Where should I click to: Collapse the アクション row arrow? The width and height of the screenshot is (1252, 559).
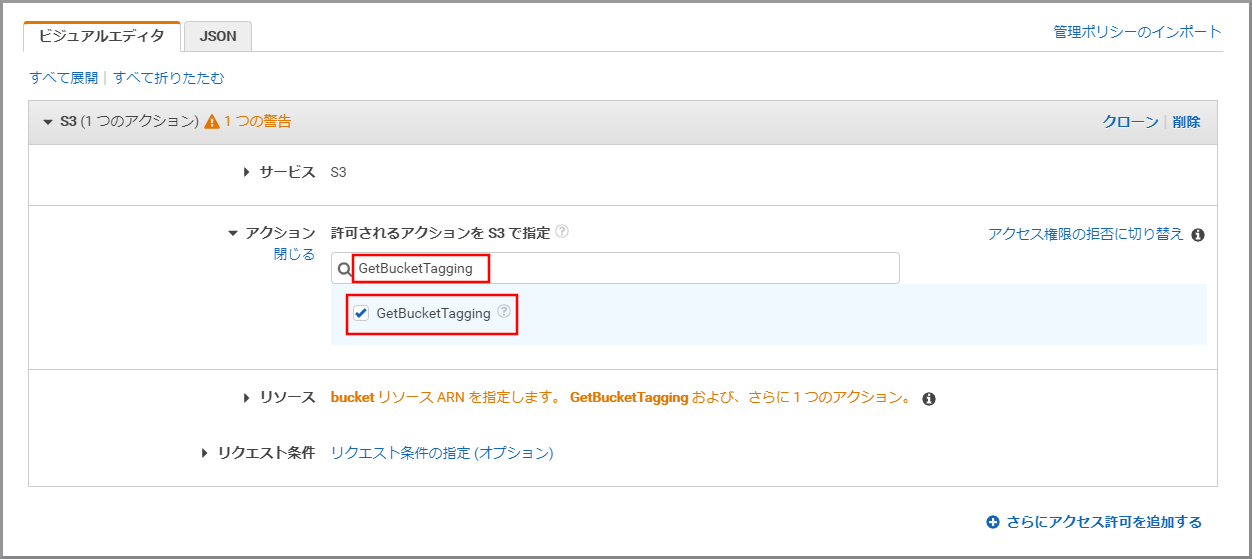[x=233, y=233]
